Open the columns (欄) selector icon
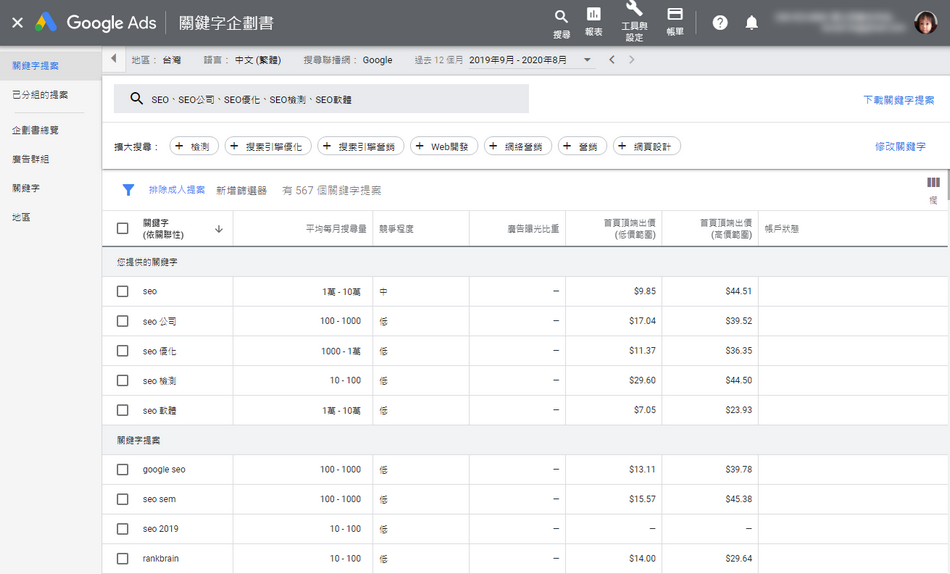The image size is (950, 574). point(933,182)
